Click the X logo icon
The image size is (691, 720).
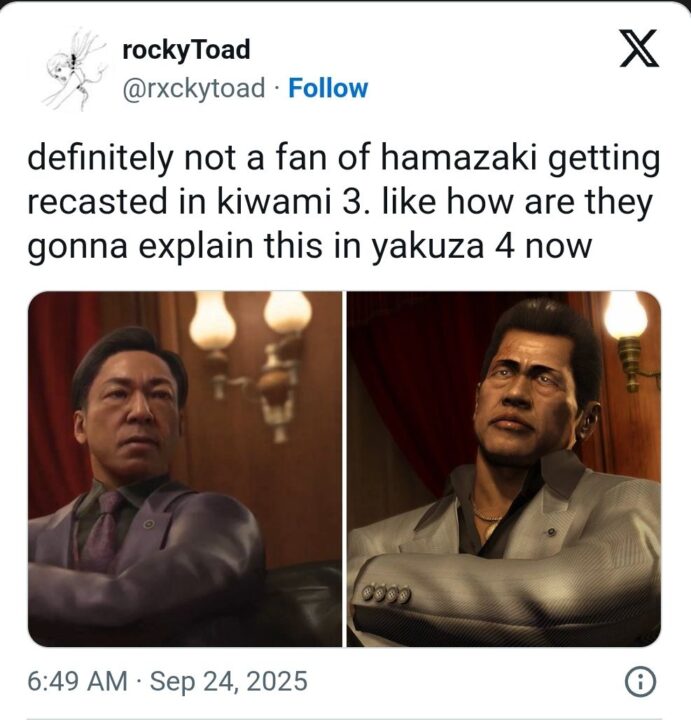pos(640,48)
